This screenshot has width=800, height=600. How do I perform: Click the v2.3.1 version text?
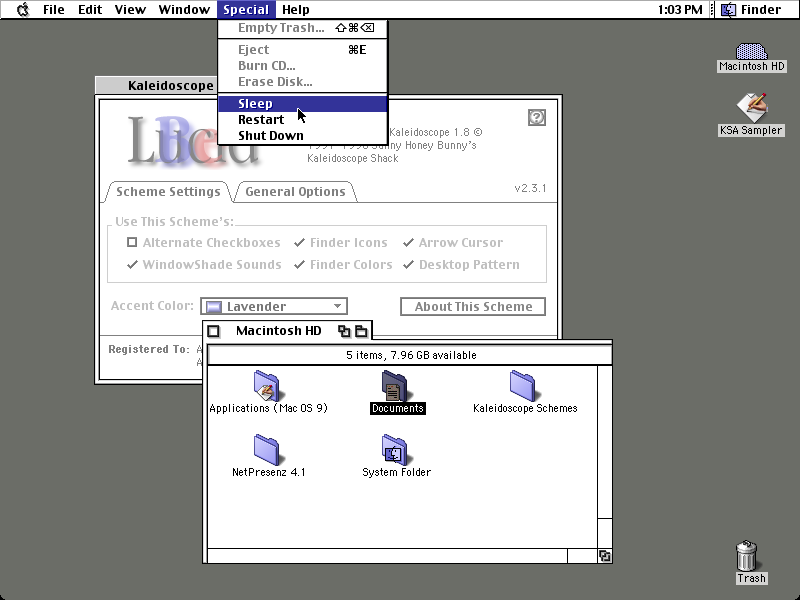[x=530, y=188]
